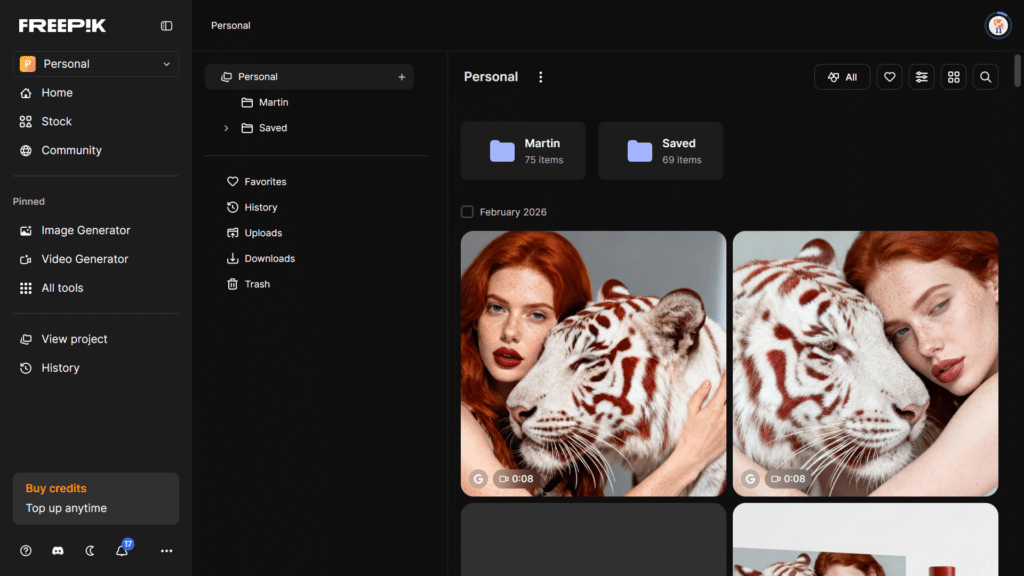The image size is (1024, 576).
Task: Open the Saved folder card
Action: pyautogui.click(x=660, y=151)
